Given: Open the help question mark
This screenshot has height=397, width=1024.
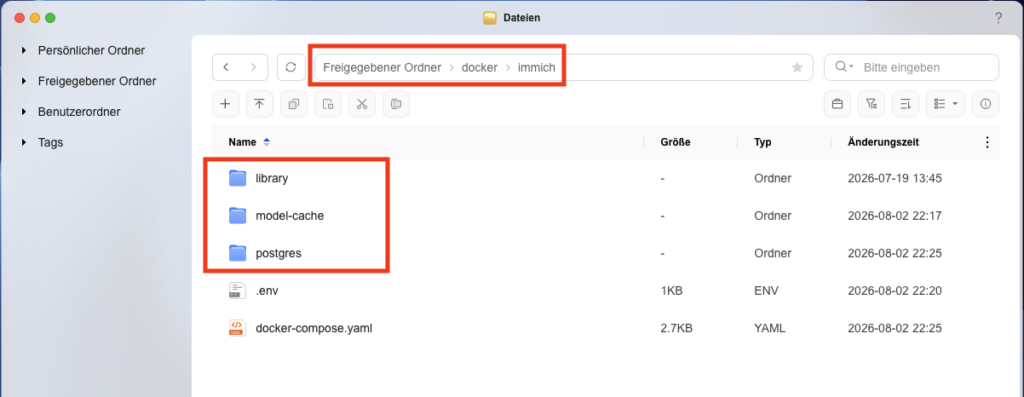Looking at the screenshot, I should 998,18.
